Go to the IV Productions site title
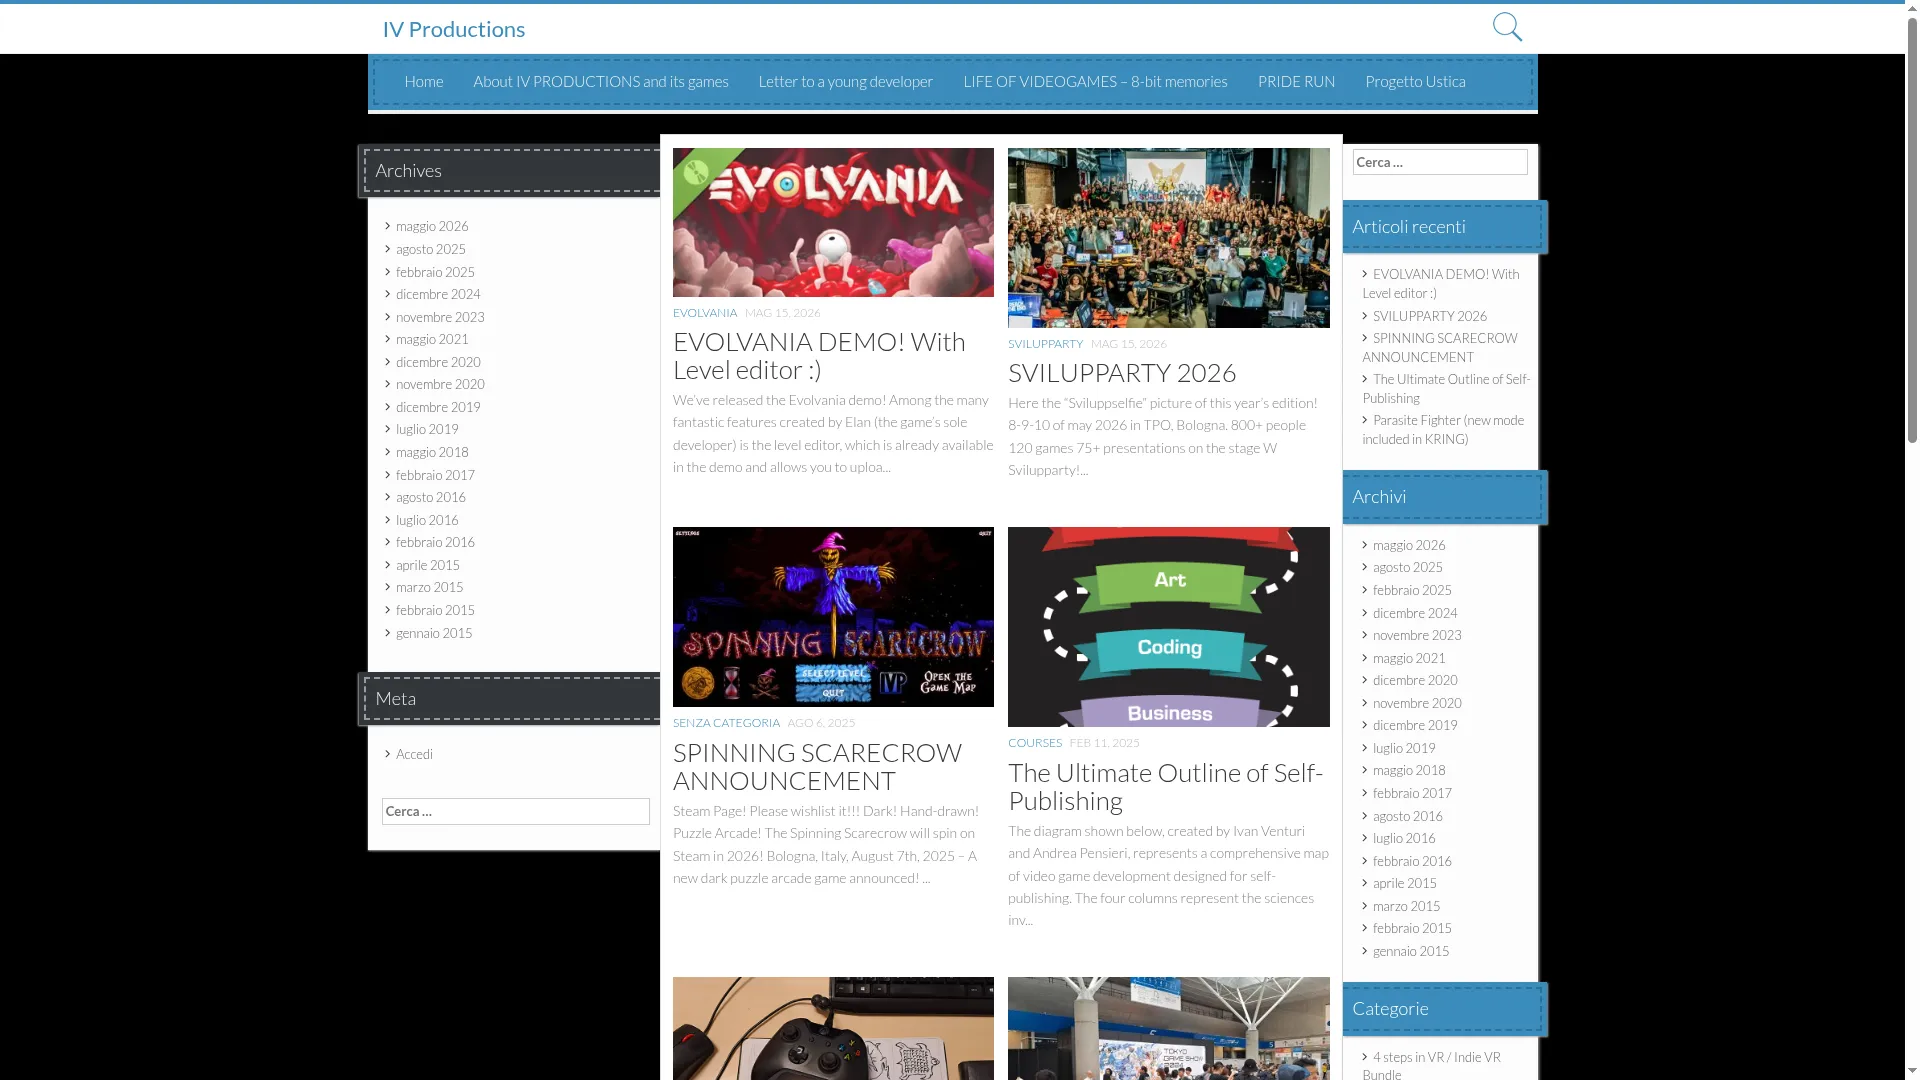Image resolution: width=1920 pixels, height=1080 pixels. point(454,29)
